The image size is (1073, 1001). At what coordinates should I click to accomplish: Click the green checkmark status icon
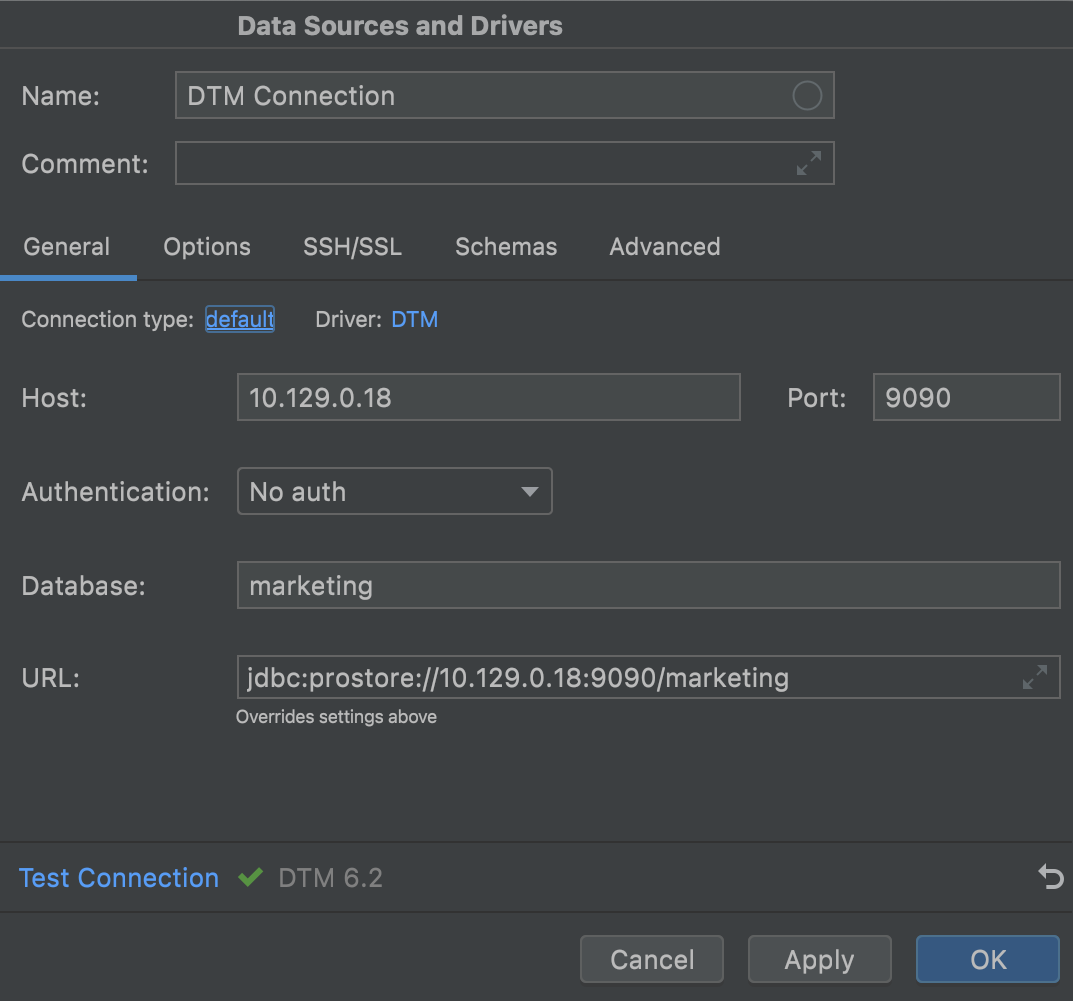click(x=250, y=878)
